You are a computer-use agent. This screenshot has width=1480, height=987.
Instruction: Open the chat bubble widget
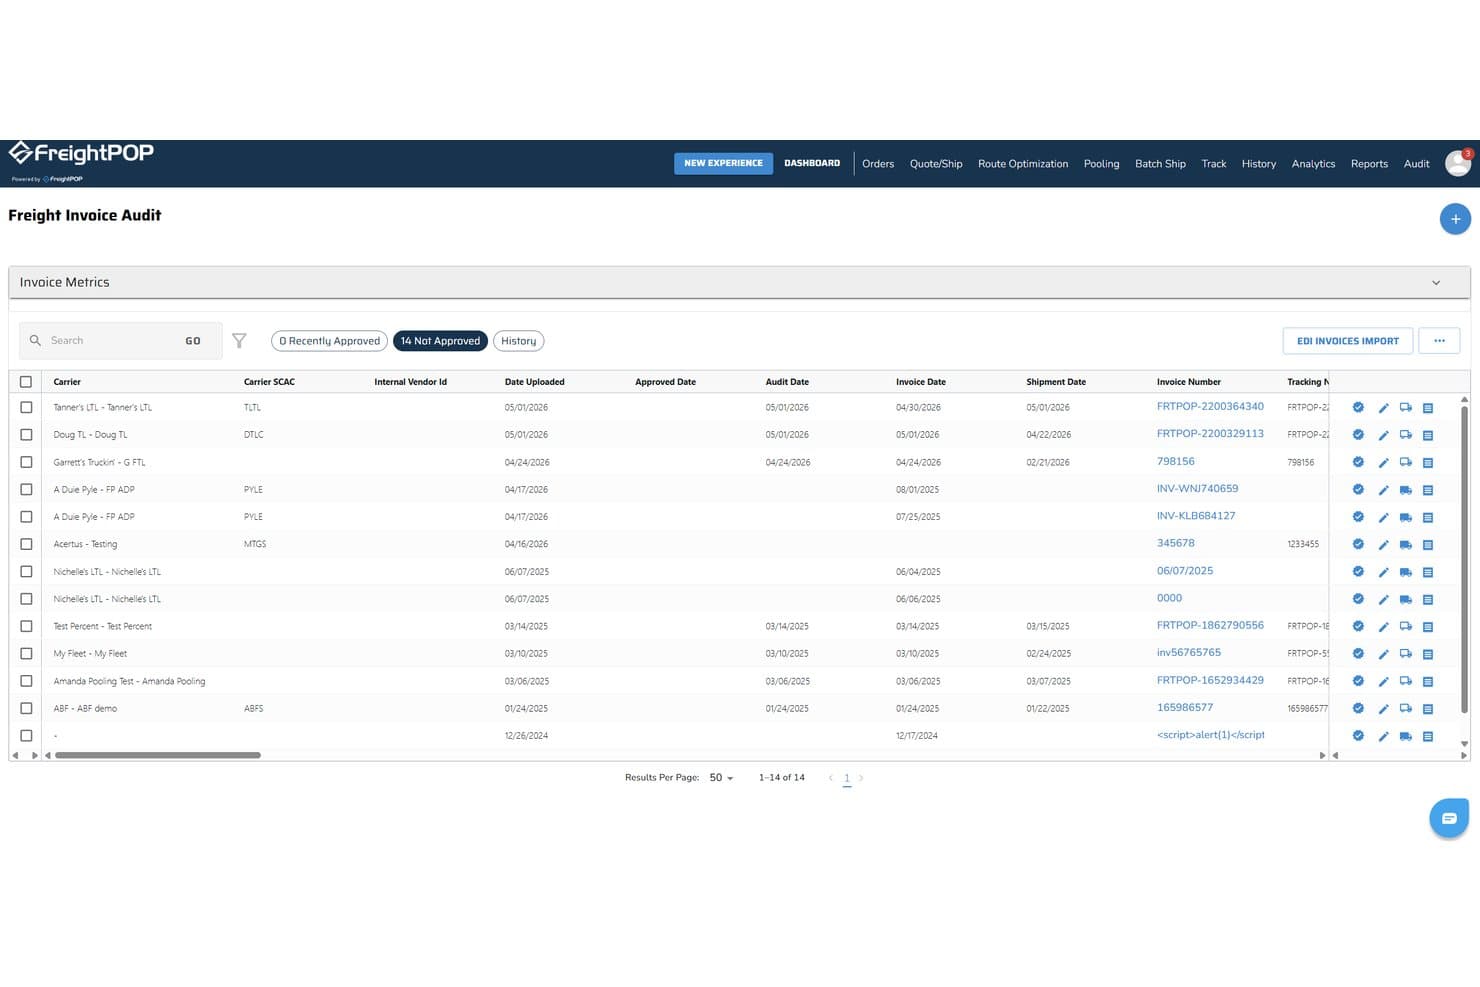click(x=1449, y=818)
